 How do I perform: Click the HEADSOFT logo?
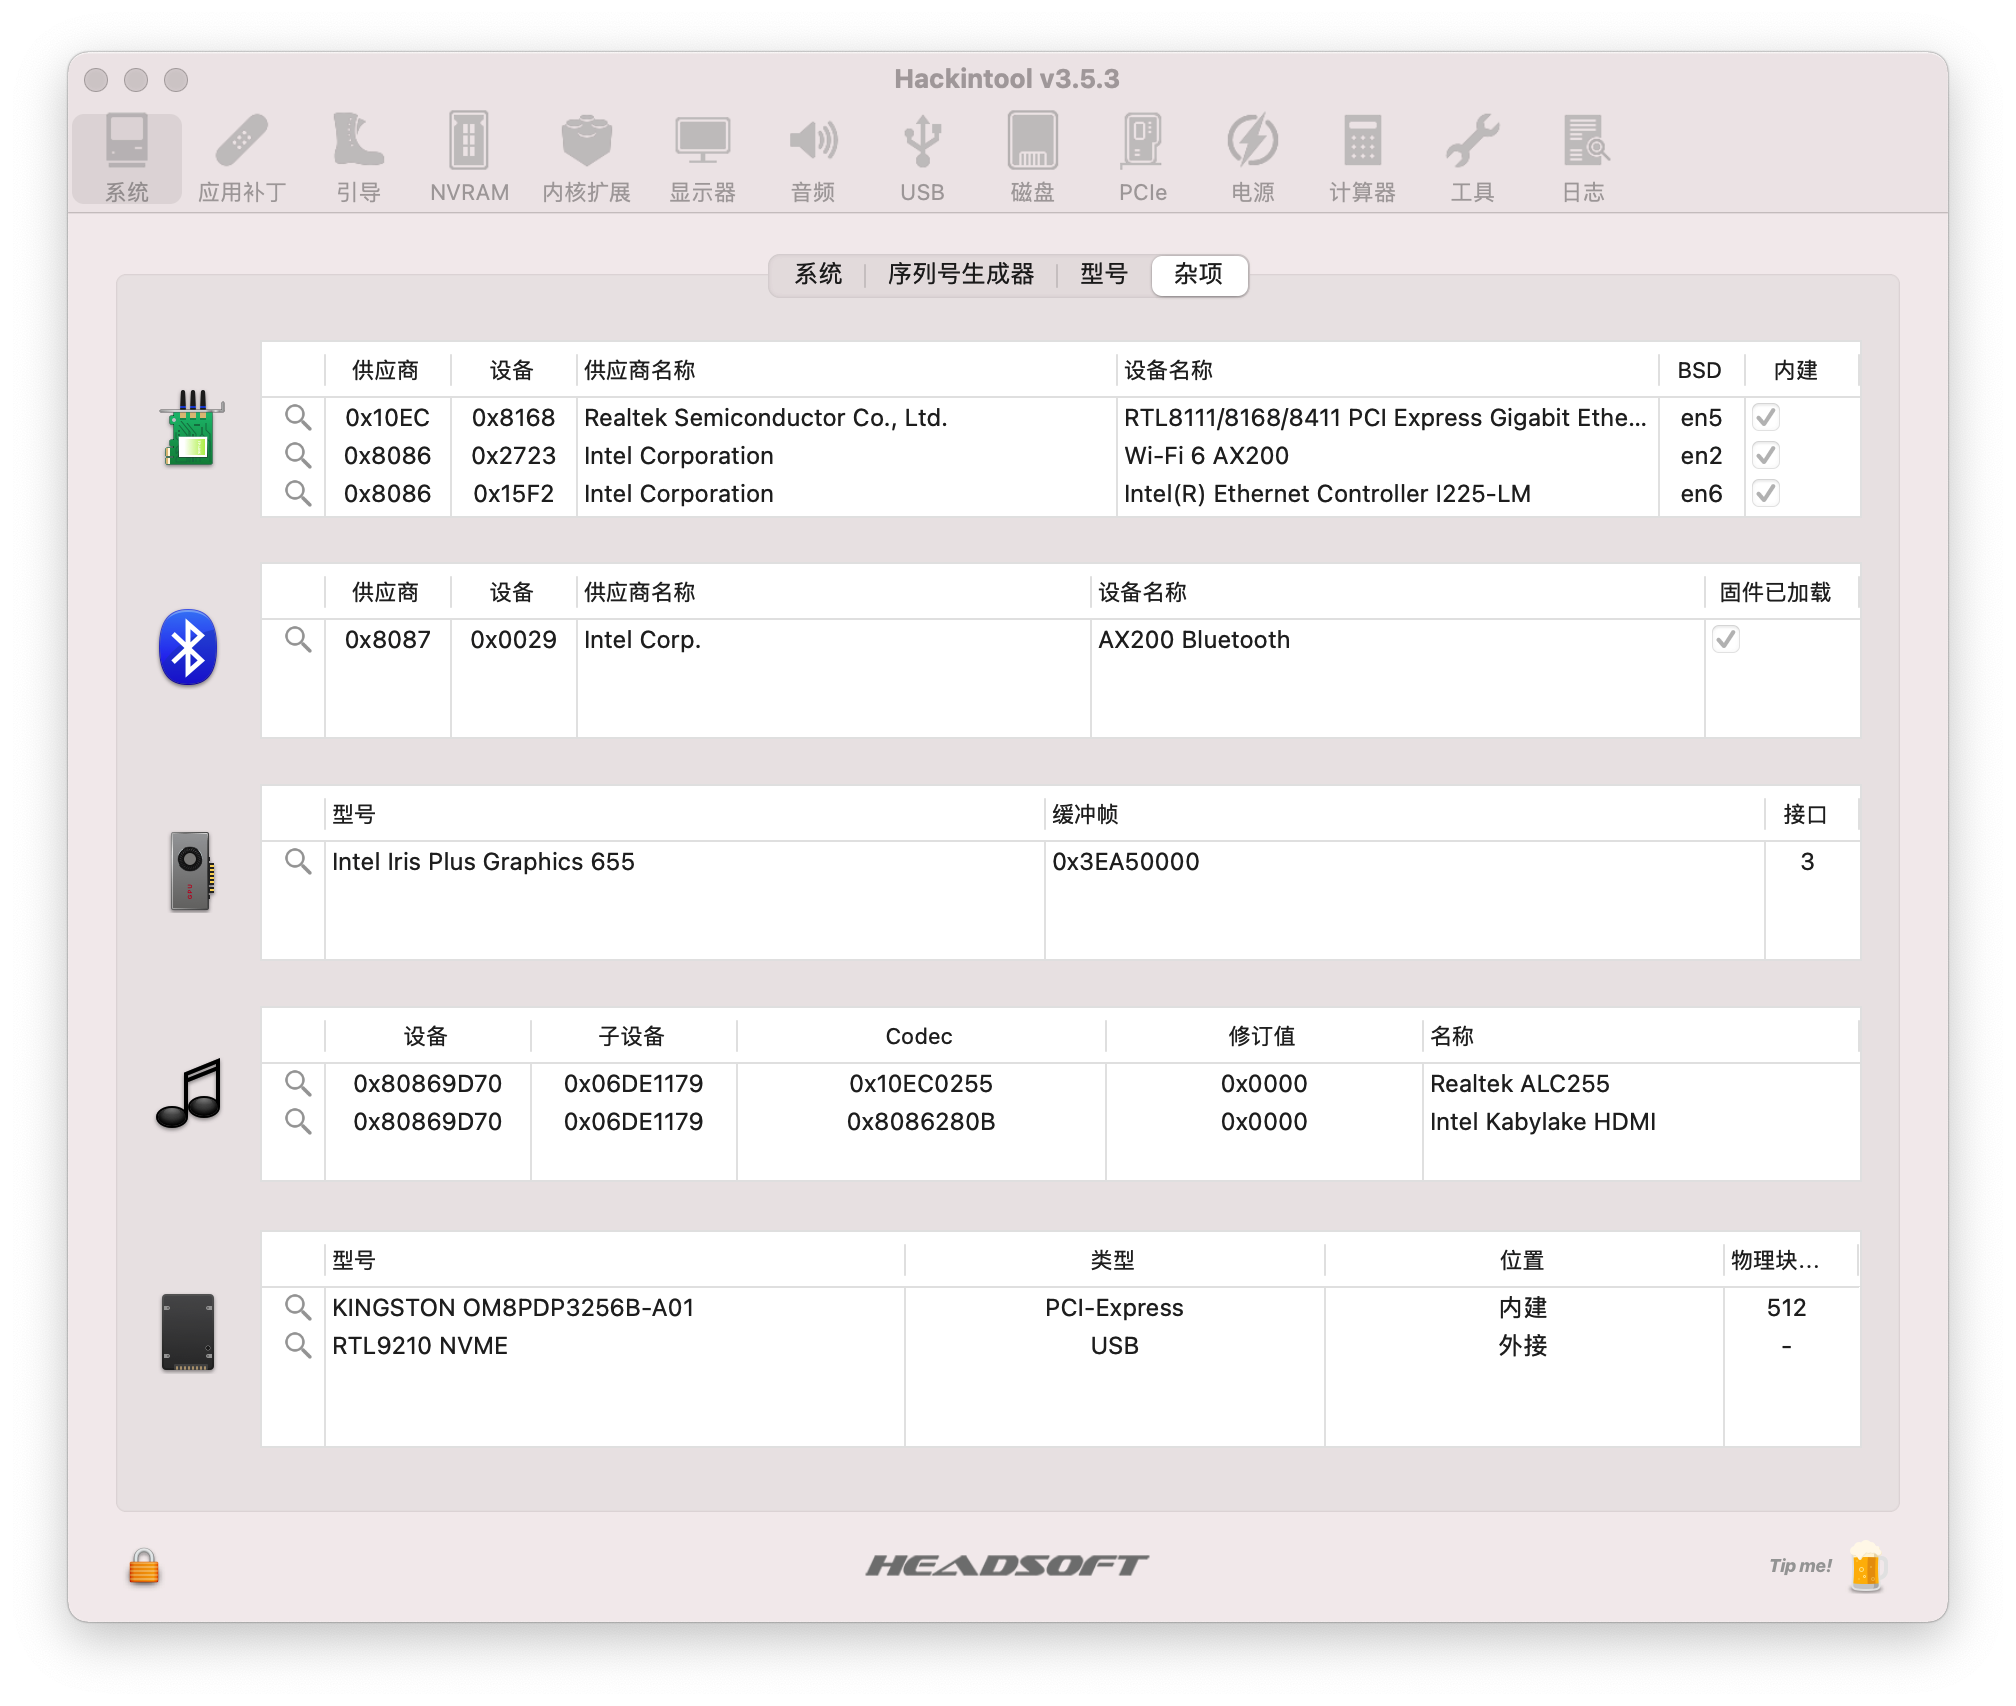coord(1007,1565)
